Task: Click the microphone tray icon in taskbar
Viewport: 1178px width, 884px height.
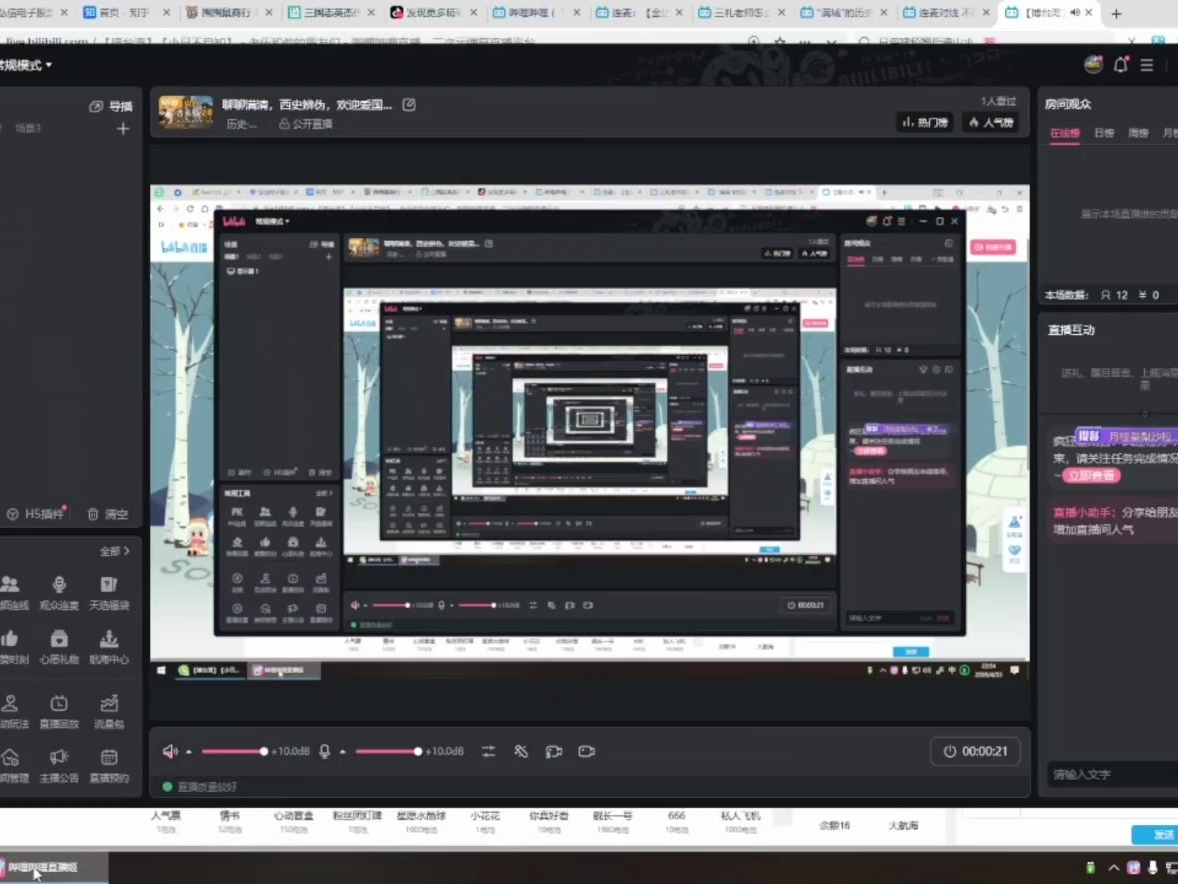Action: 1152,867
